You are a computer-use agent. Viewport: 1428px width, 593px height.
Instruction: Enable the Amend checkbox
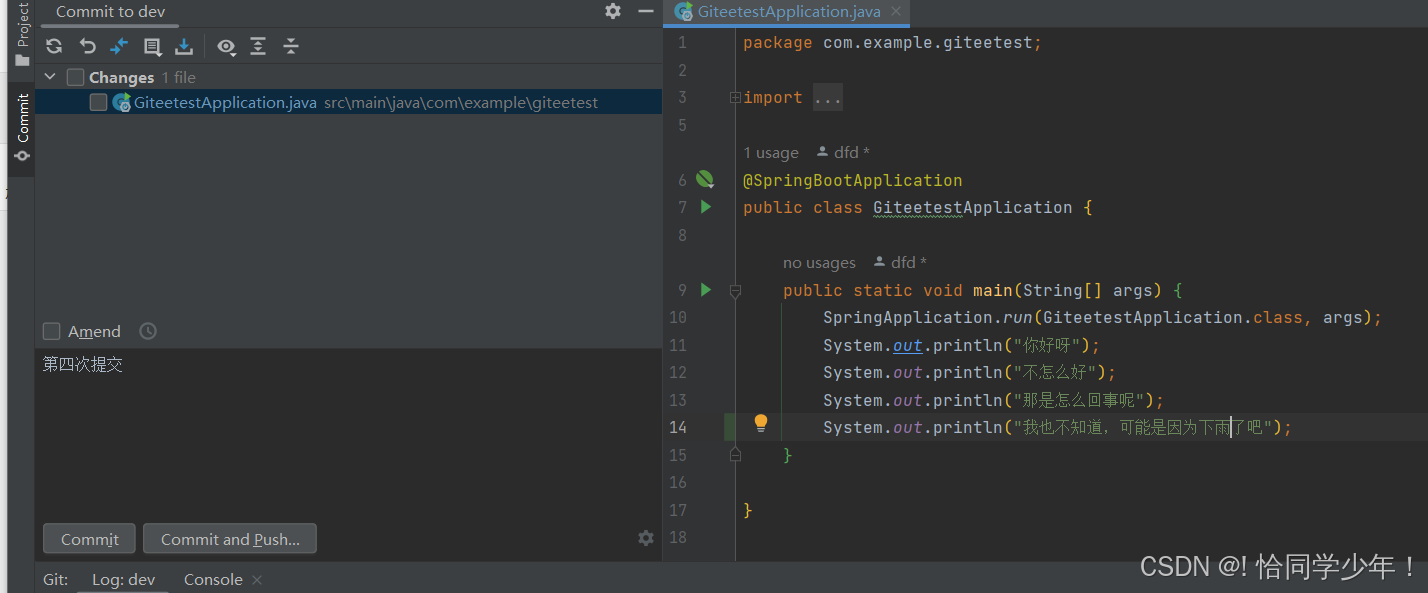51,331
